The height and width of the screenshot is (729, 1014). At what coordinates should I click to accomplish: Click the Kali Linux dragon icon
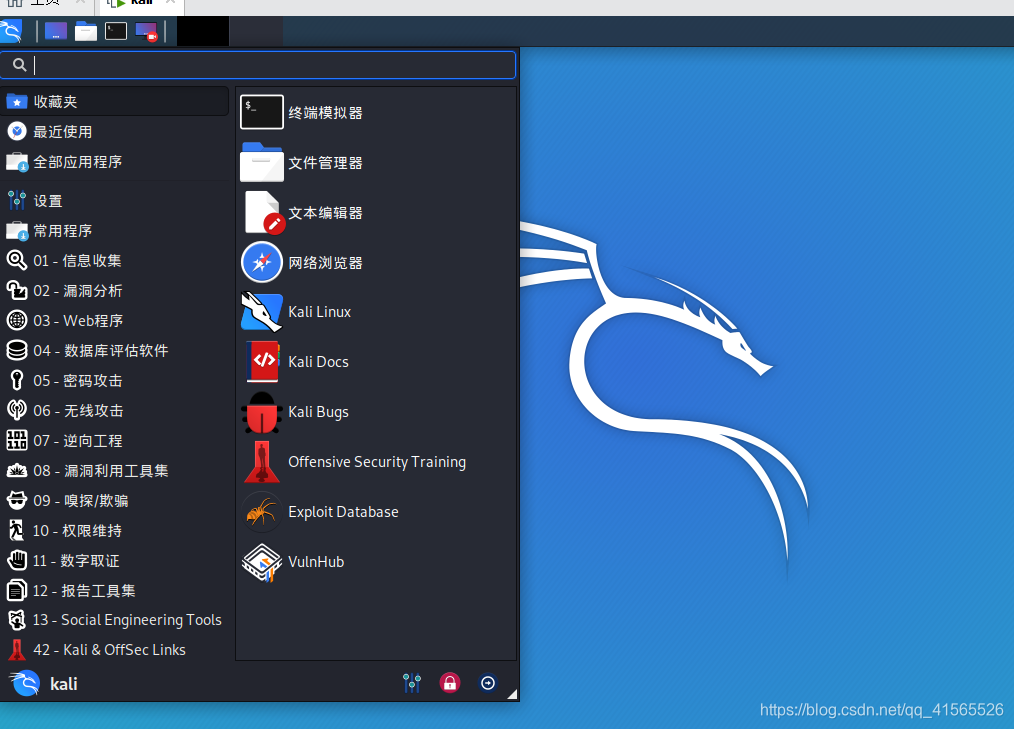[x=262, y=312]
